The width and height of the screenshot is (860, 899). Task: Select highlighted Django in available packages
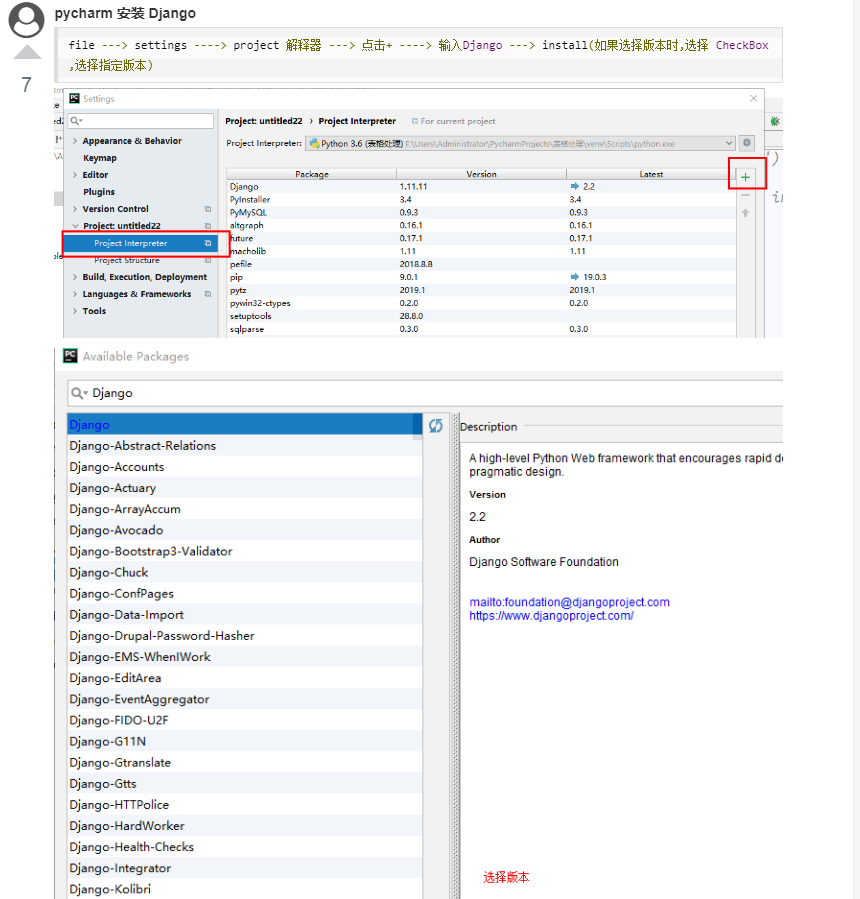[245, 425]
